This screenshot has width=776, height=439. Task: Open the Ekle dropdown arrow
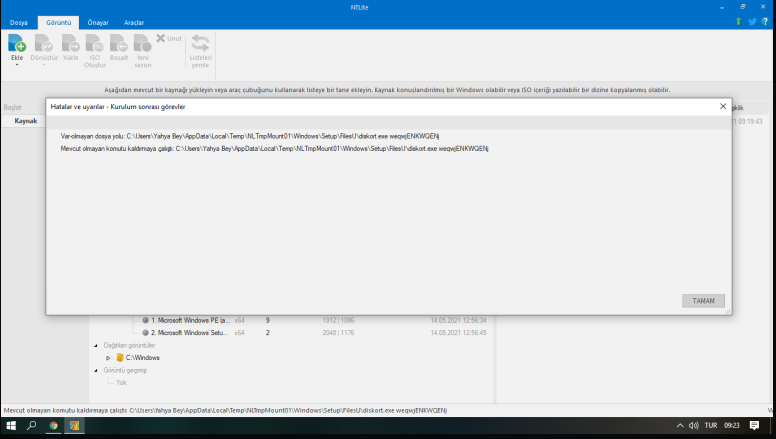point(17,65)
